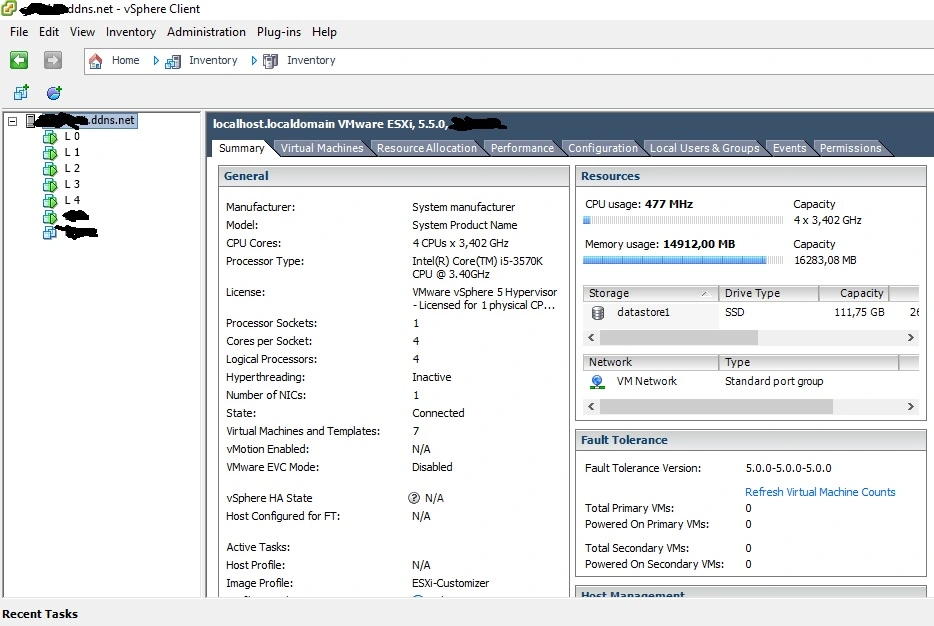Click the grey forward navigation arrow
This screenshot has width=934, height=626.
point(53,60)
